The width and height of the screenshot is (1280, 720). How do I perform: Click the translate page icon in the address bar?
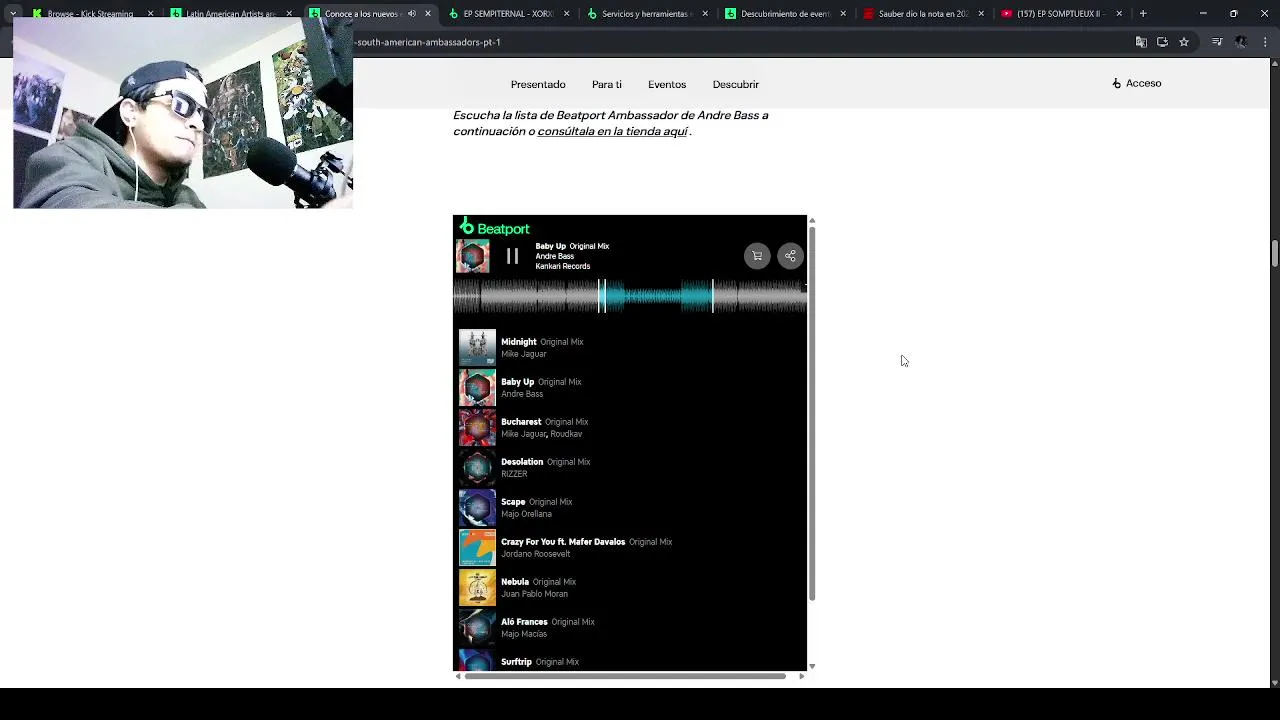(1141, 42)
